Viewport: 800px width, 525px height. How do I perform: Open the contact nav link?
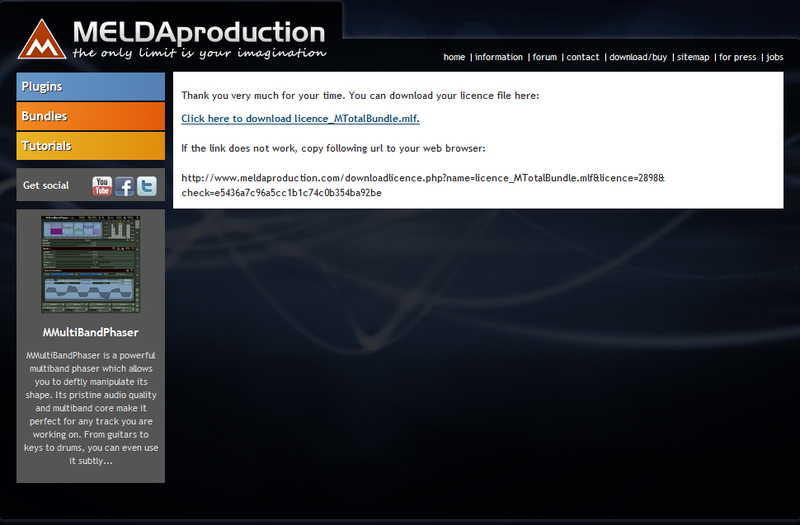click(583, 57)
